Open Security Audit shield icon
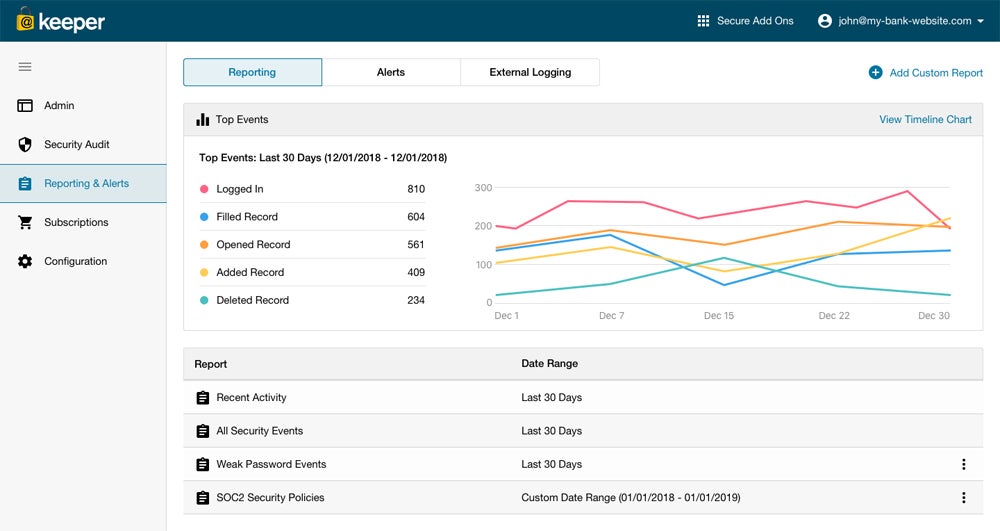Screen dimensions: 1000x531 click(25, 145)
